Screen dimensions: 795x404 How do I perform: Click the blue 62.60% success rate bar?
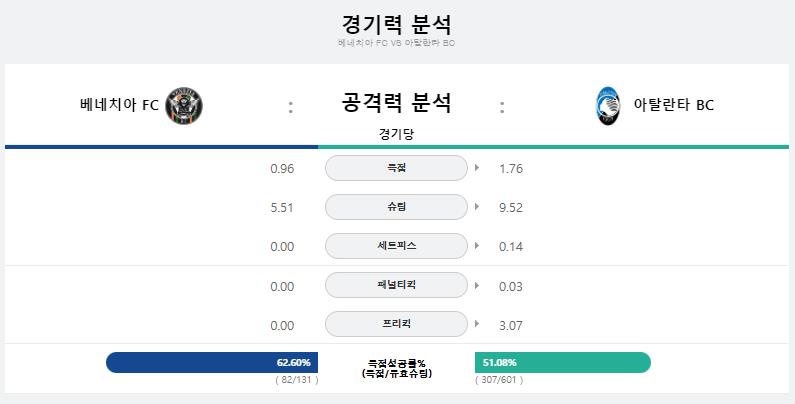tap(212, 362)
